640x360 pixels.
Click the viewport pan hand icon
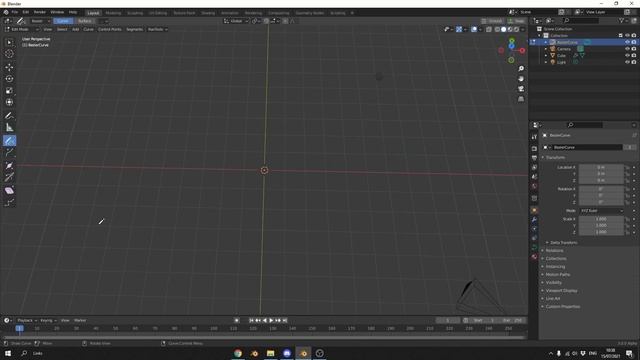click(521, 79)
